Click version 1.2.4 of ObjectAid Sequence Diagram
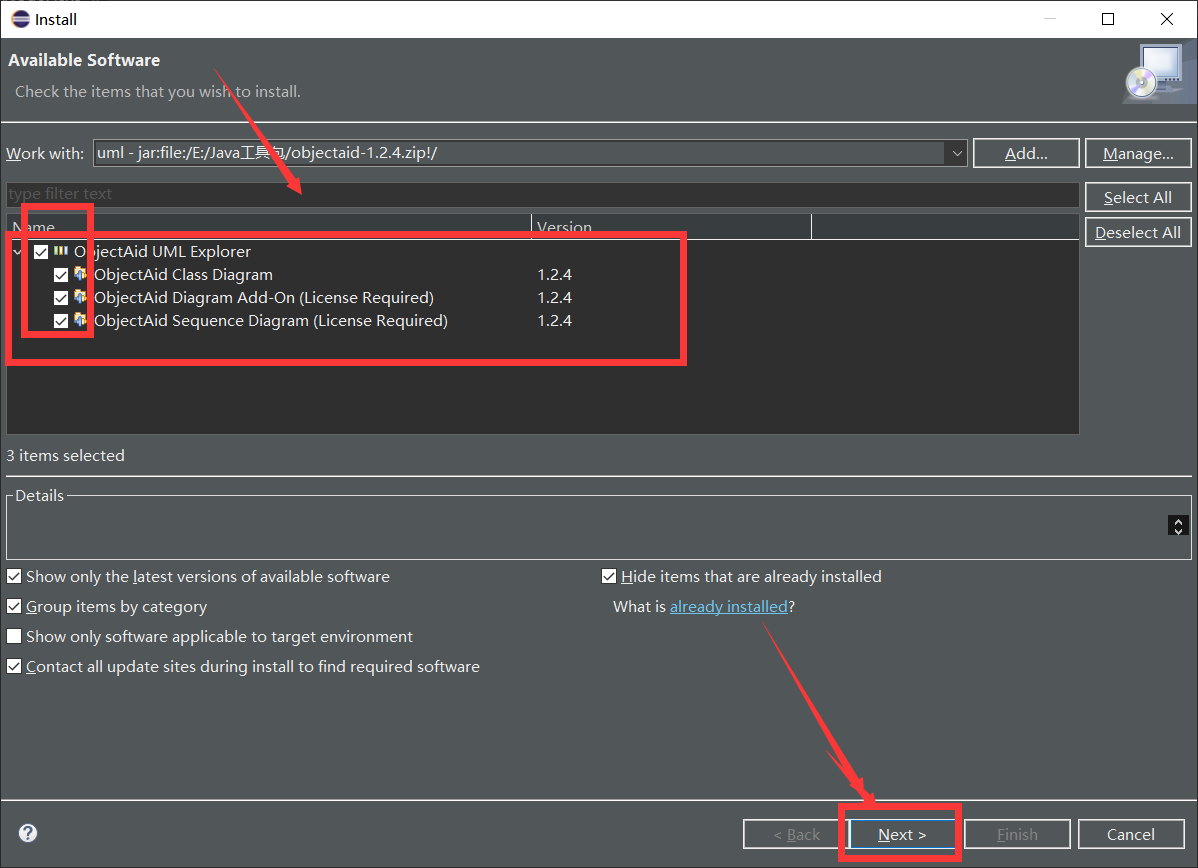The height and width of the screenshot is (868, 1198). pyautogui.click(x=555, y=320)
